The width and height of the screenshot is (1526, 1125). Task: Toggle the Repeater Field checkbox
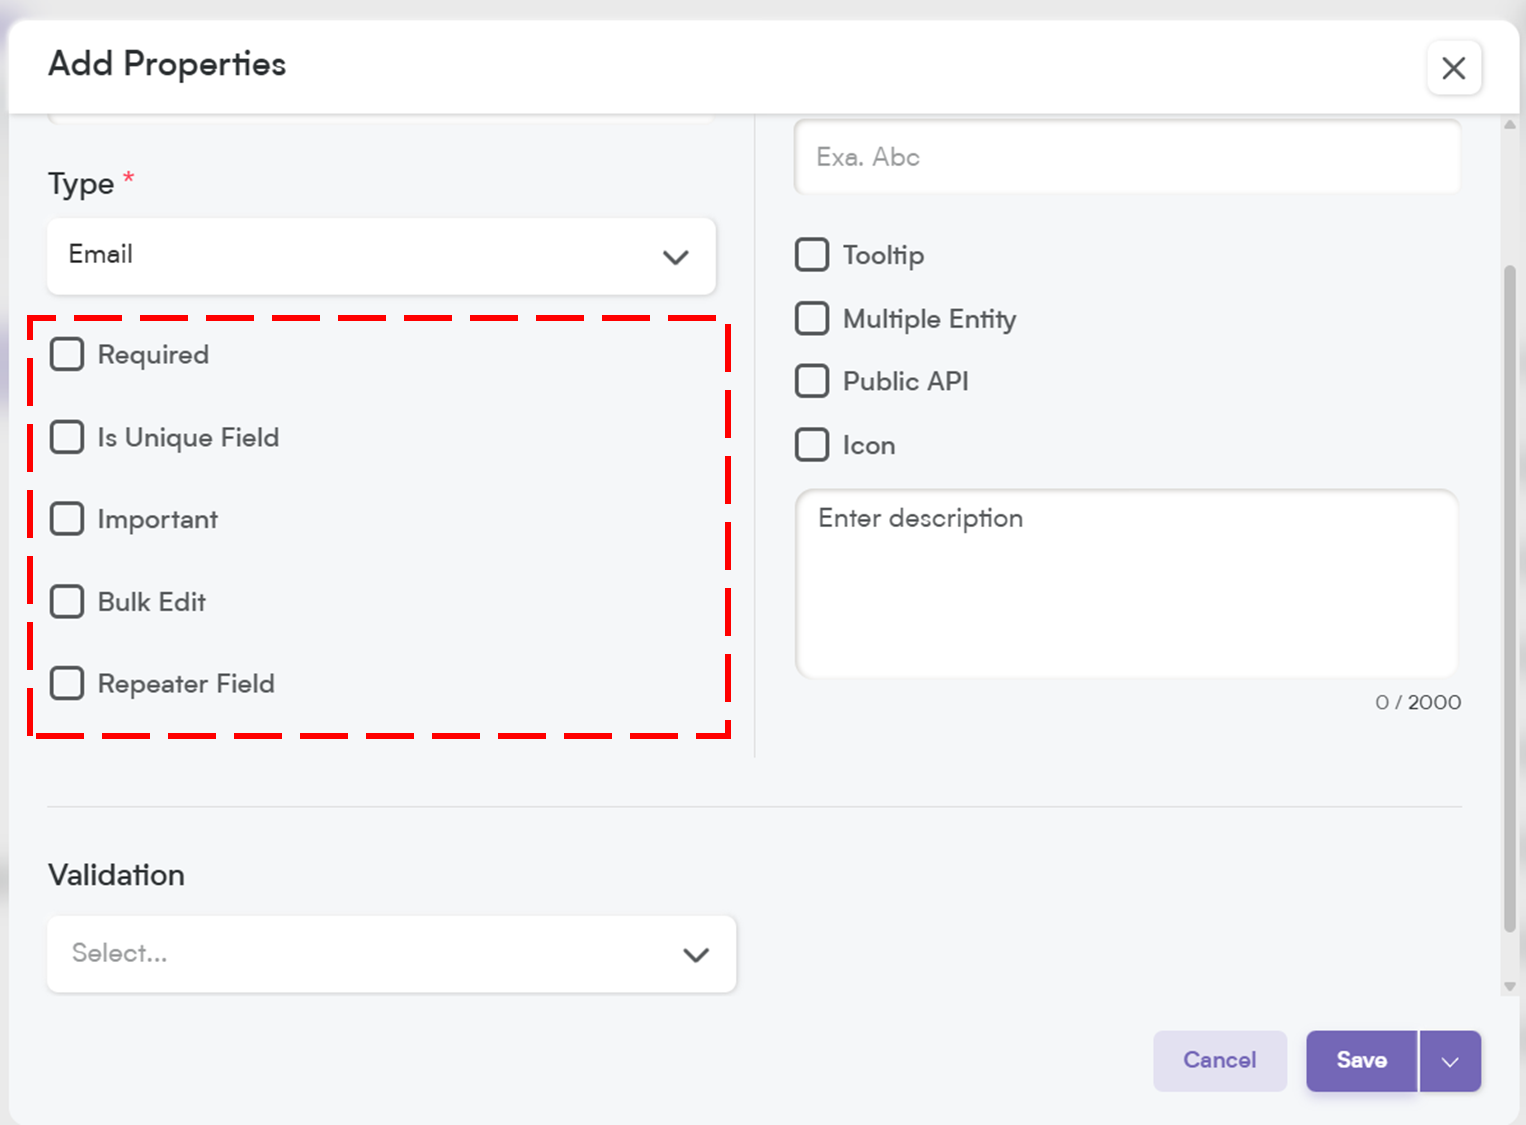click(67, 683)
